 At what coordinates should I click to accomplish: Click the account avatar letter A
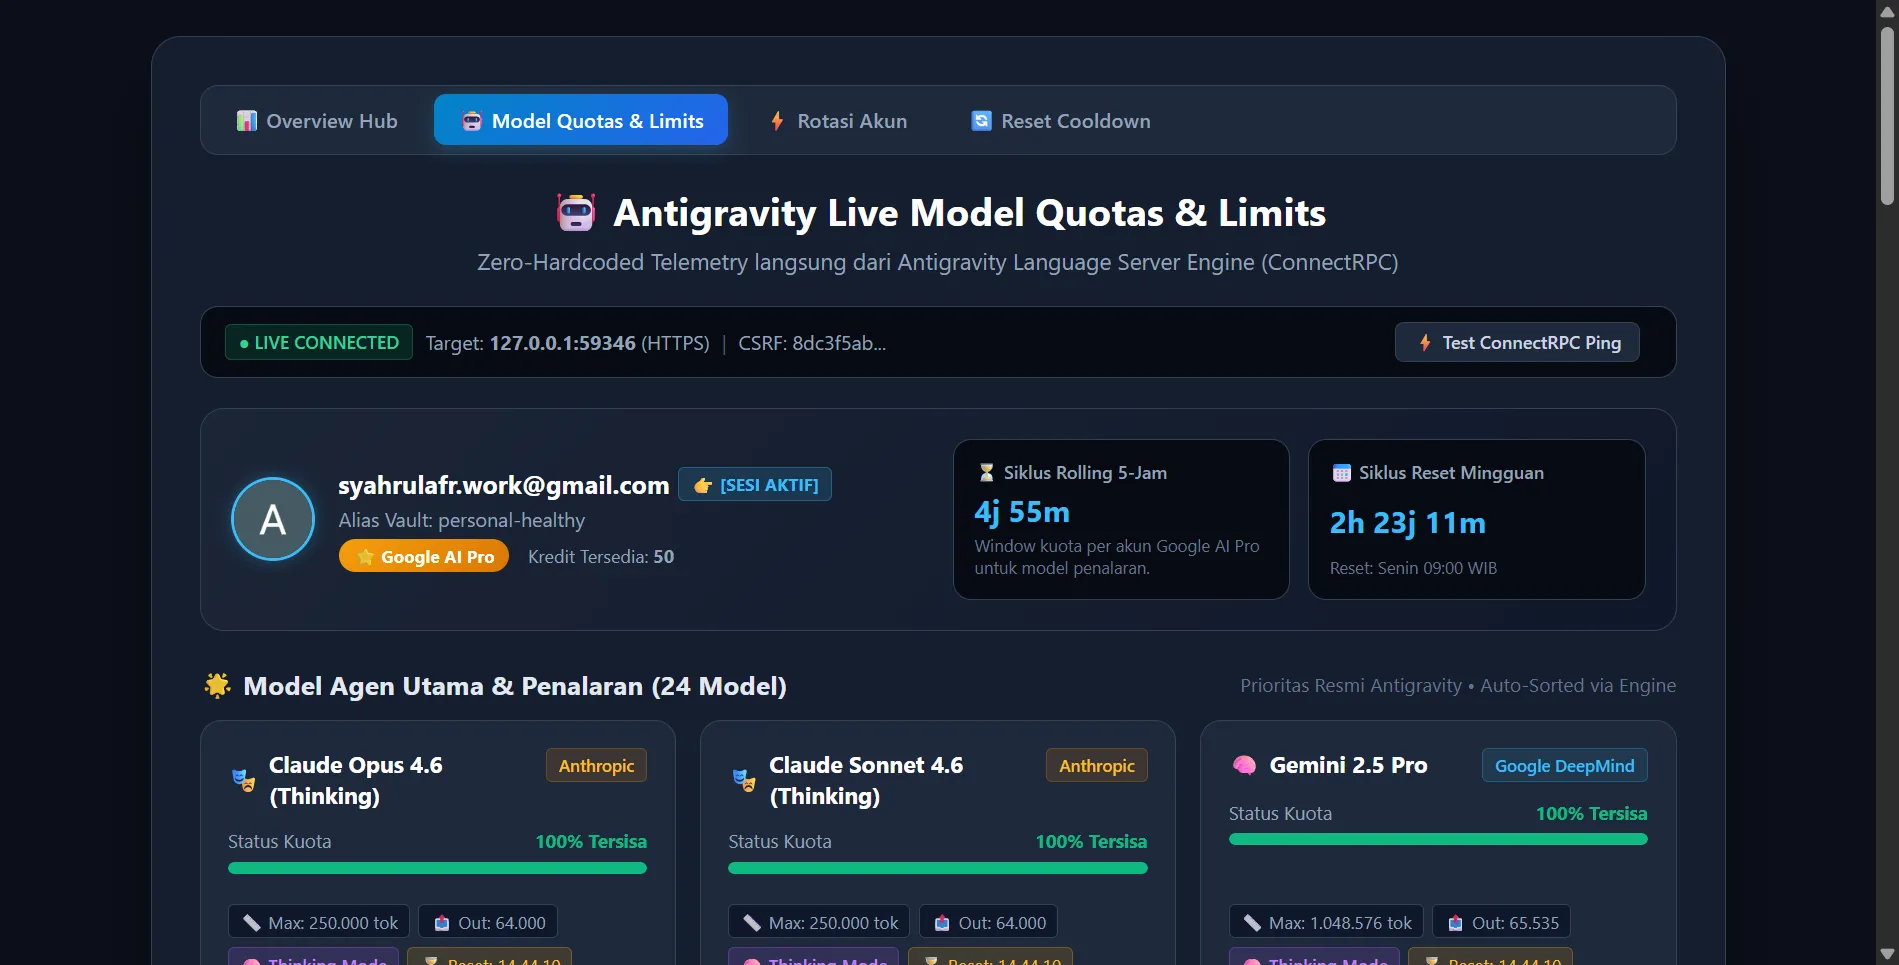click(x=273, y=520)
